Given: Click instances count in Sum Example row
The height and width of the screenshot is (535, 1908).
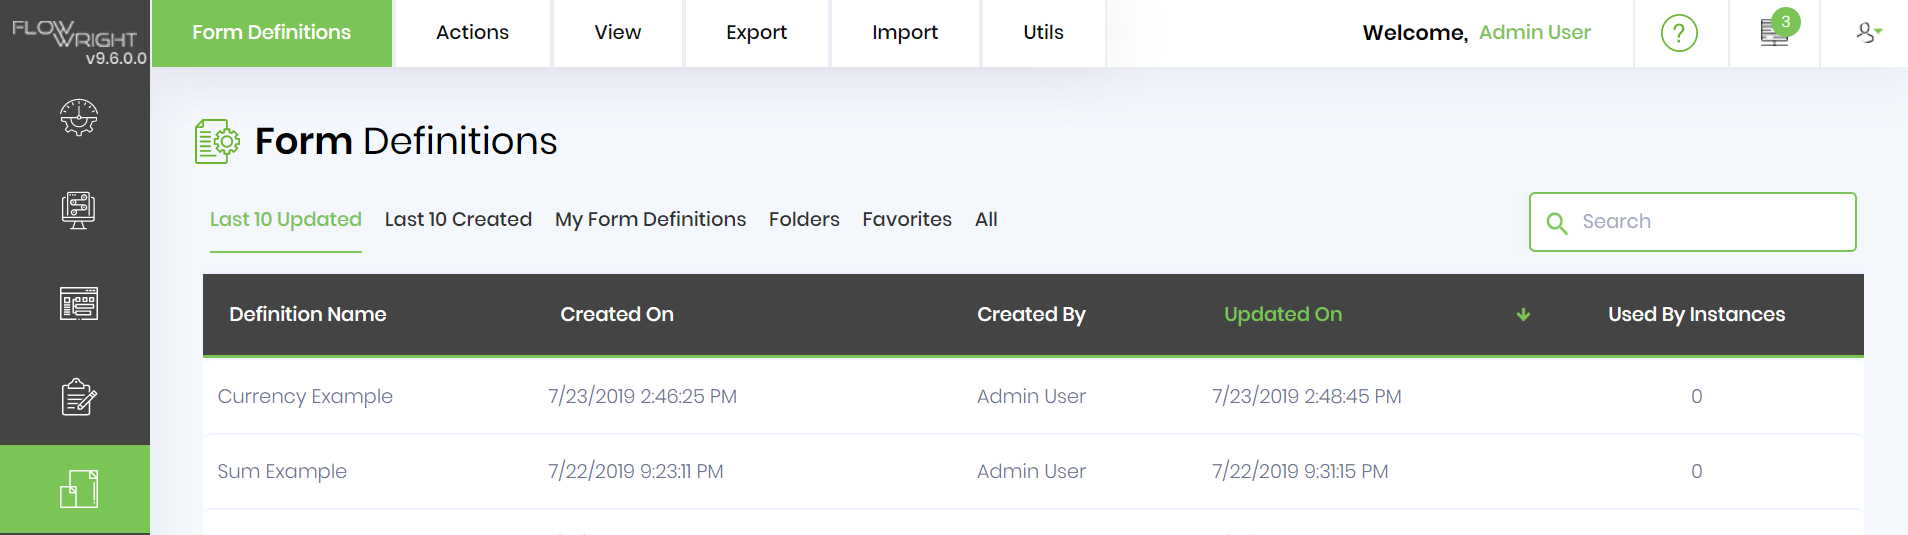Looking at the screenshot, I should tap(1696, 472).
